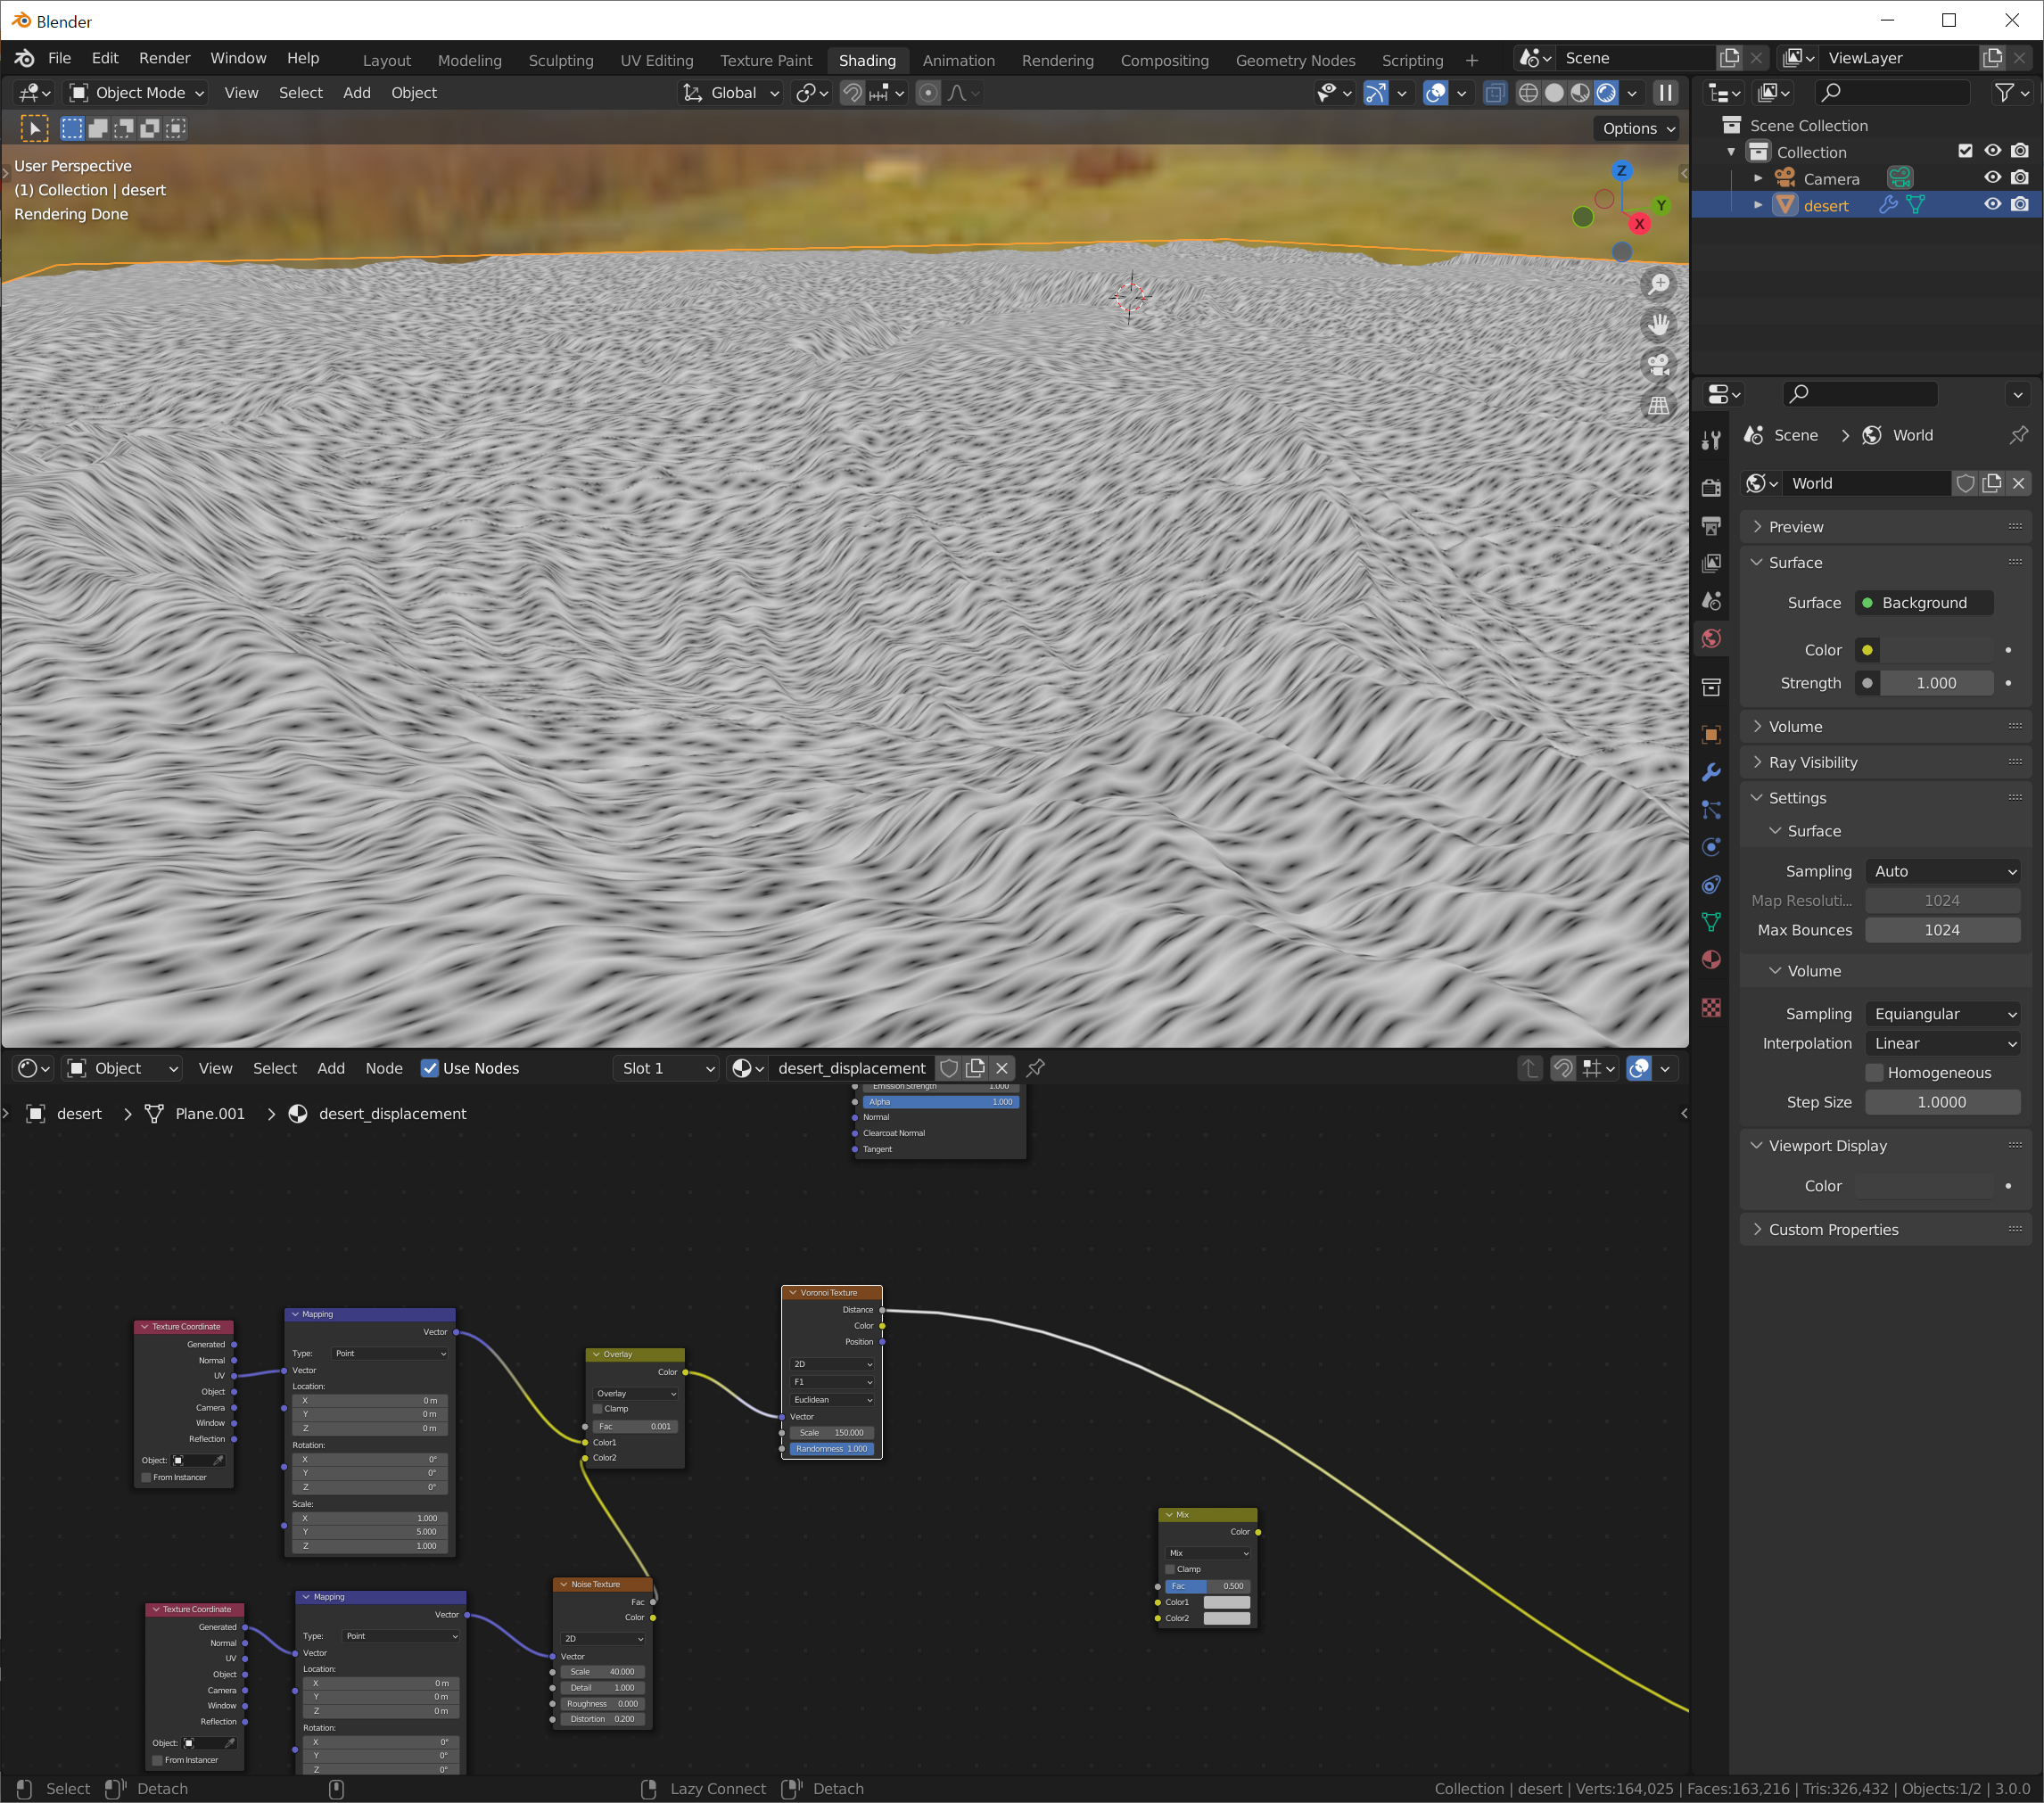The width and height of the screenshot is (2044, 1803).
Task: Uncheck the Use Nodes checkbox
Action: click(430, 1068)
